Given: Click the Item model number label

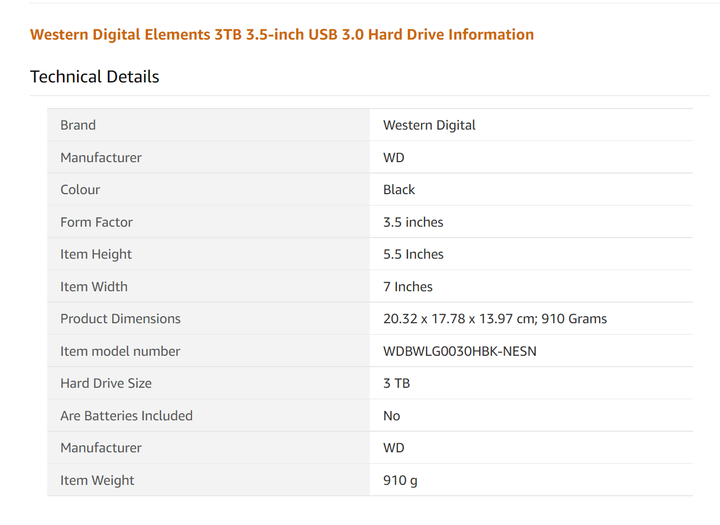Looking at the screenshot, I should (x=120, y=351).
